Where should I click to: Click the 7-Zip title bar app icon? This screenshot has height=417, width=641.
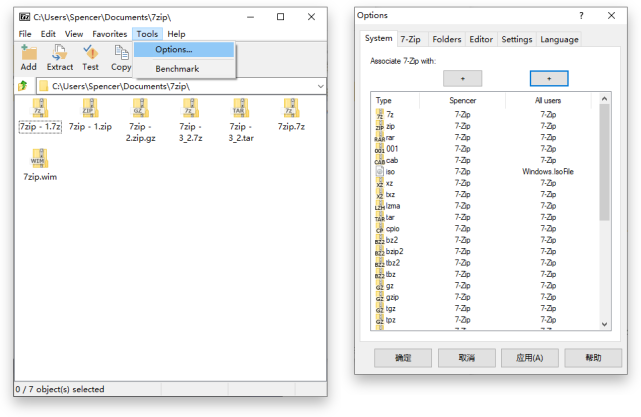25,17
